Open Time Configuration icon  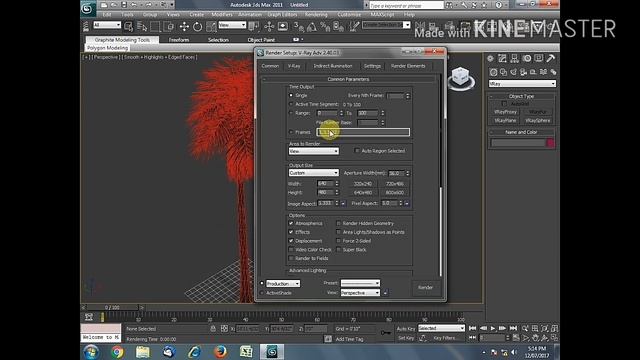[516, 338]
